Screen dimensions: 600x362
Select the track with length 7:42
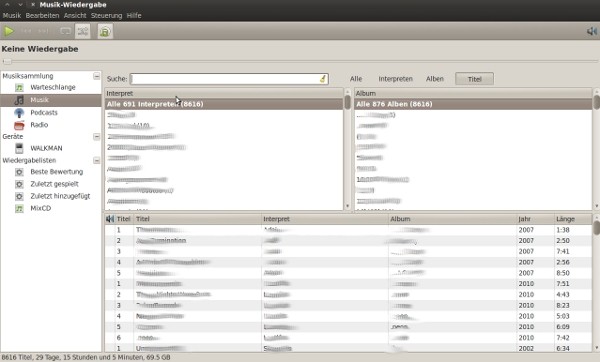[348, 338]
